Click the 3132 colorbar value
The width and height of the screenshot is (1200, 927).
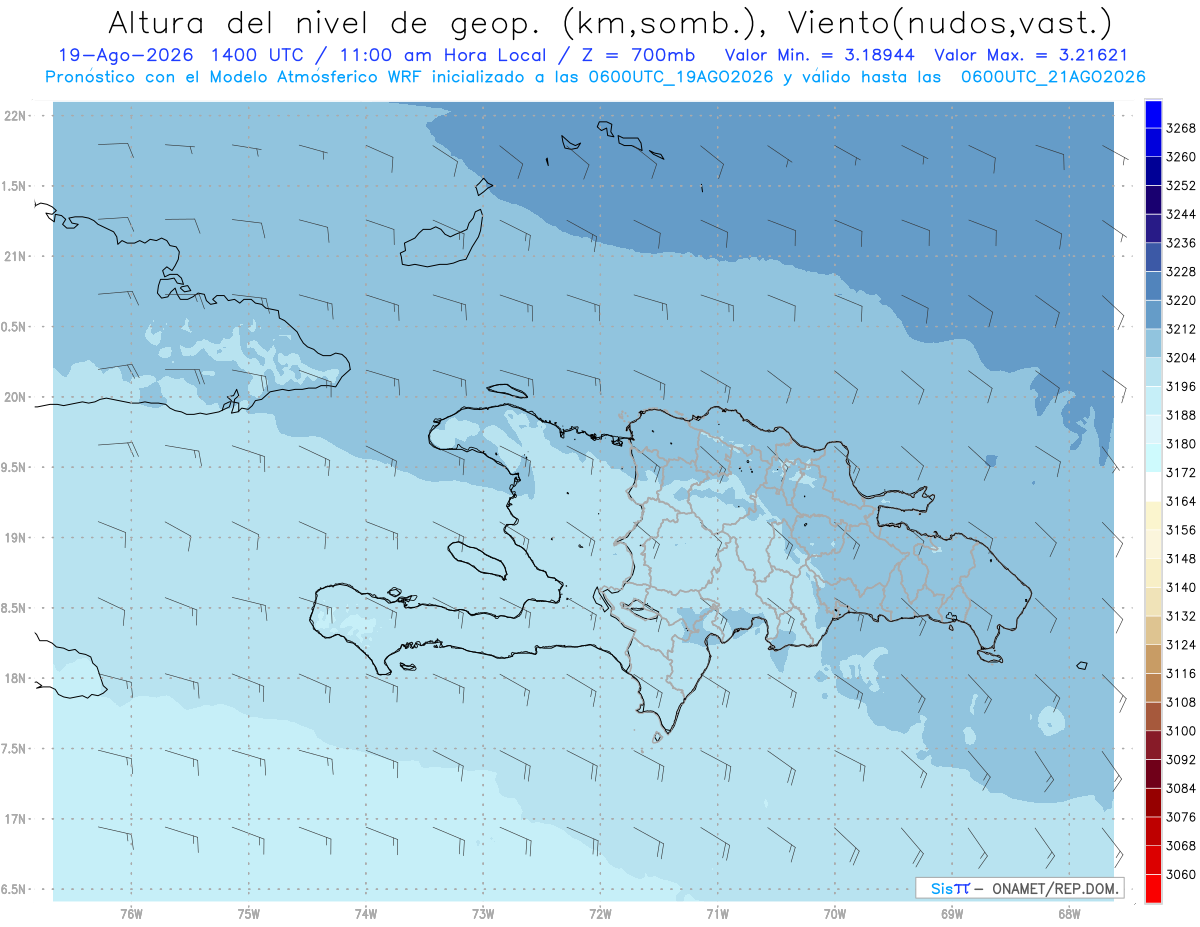coord(1181,616)
